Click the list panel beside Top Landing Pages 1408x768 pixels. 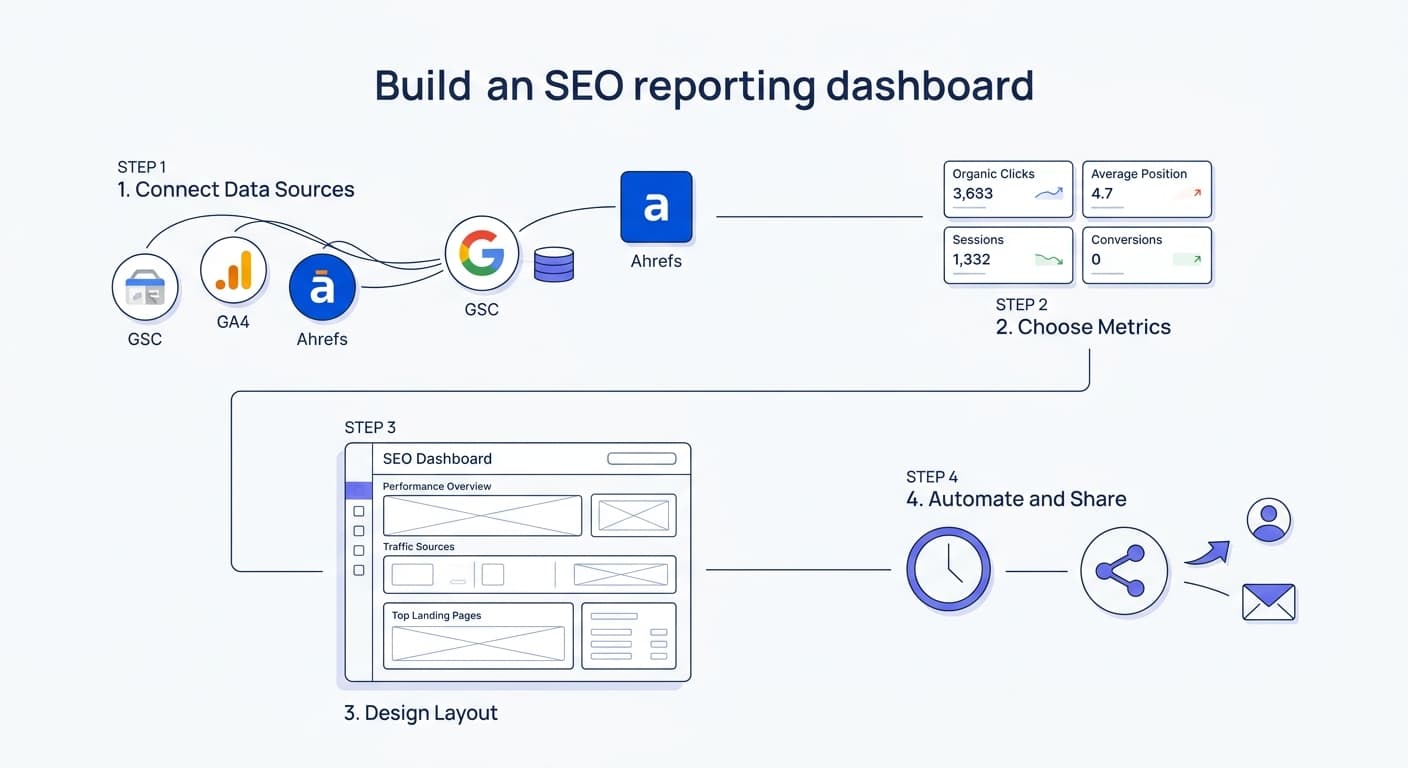tap(629, 636)
